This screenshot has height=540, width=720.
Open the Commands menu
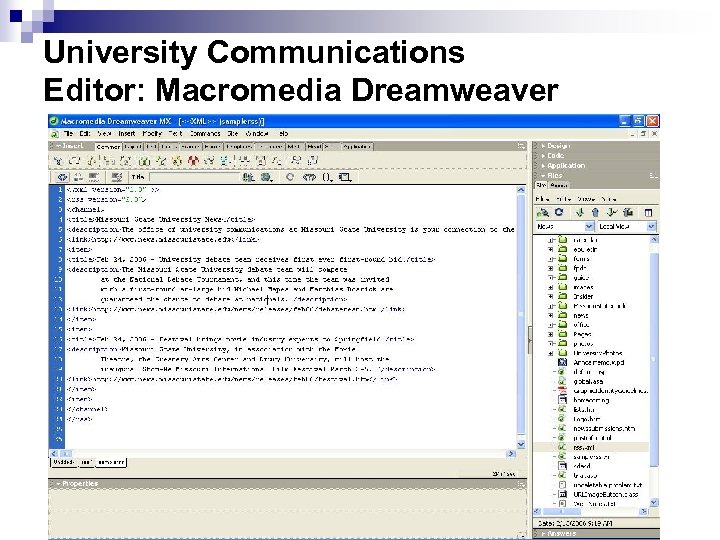click(205, 134)
